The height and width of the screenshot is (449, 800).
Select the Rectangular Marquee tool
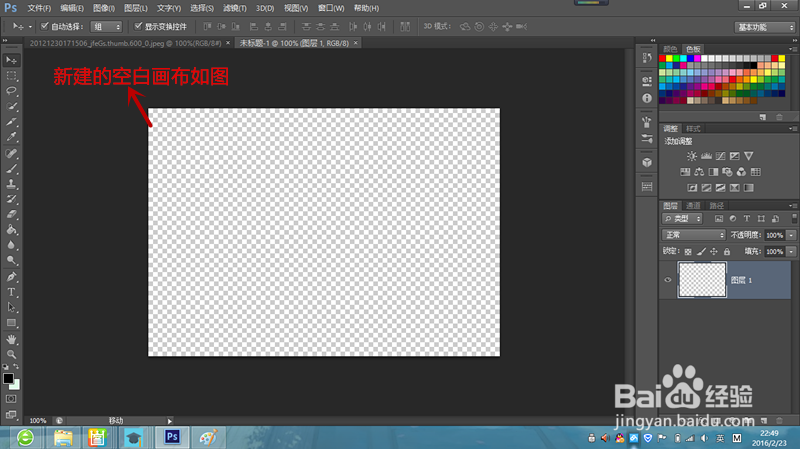click(11, 76)
